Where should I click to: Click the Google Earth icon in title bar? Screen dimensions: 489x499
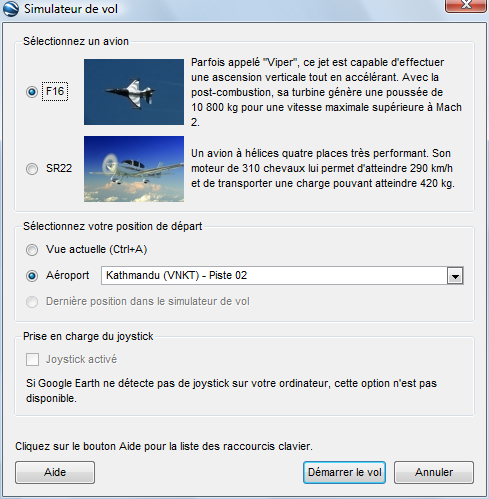(x=11, y=8)
